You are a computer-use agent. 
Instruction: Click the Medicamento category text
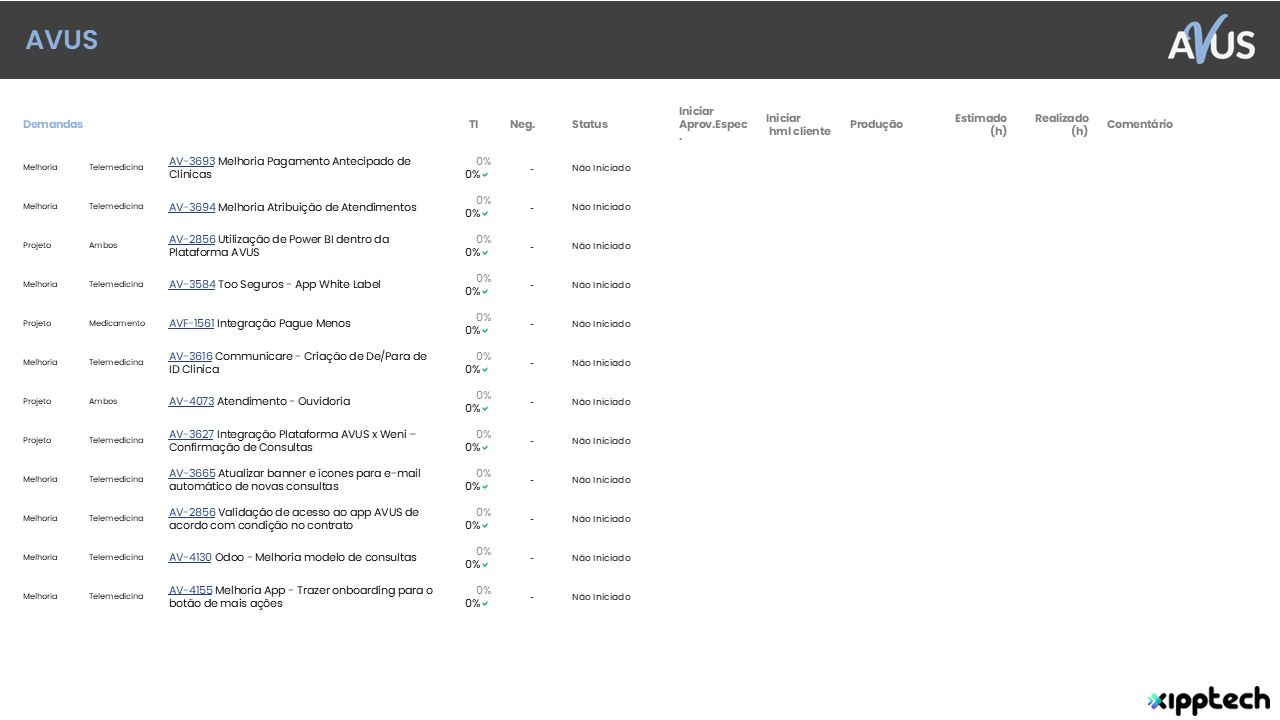tap(117, 323)
